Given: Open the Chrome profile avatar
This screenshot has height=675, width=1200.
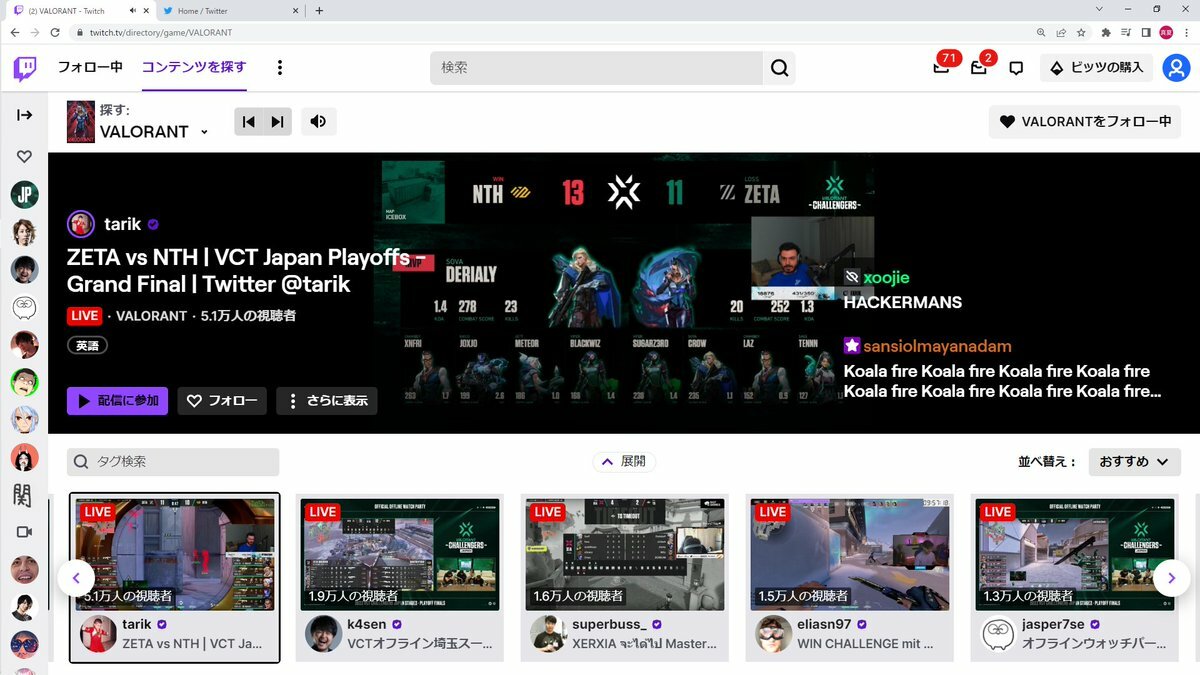Looking at the screenshot, I should coord(1166,32).
